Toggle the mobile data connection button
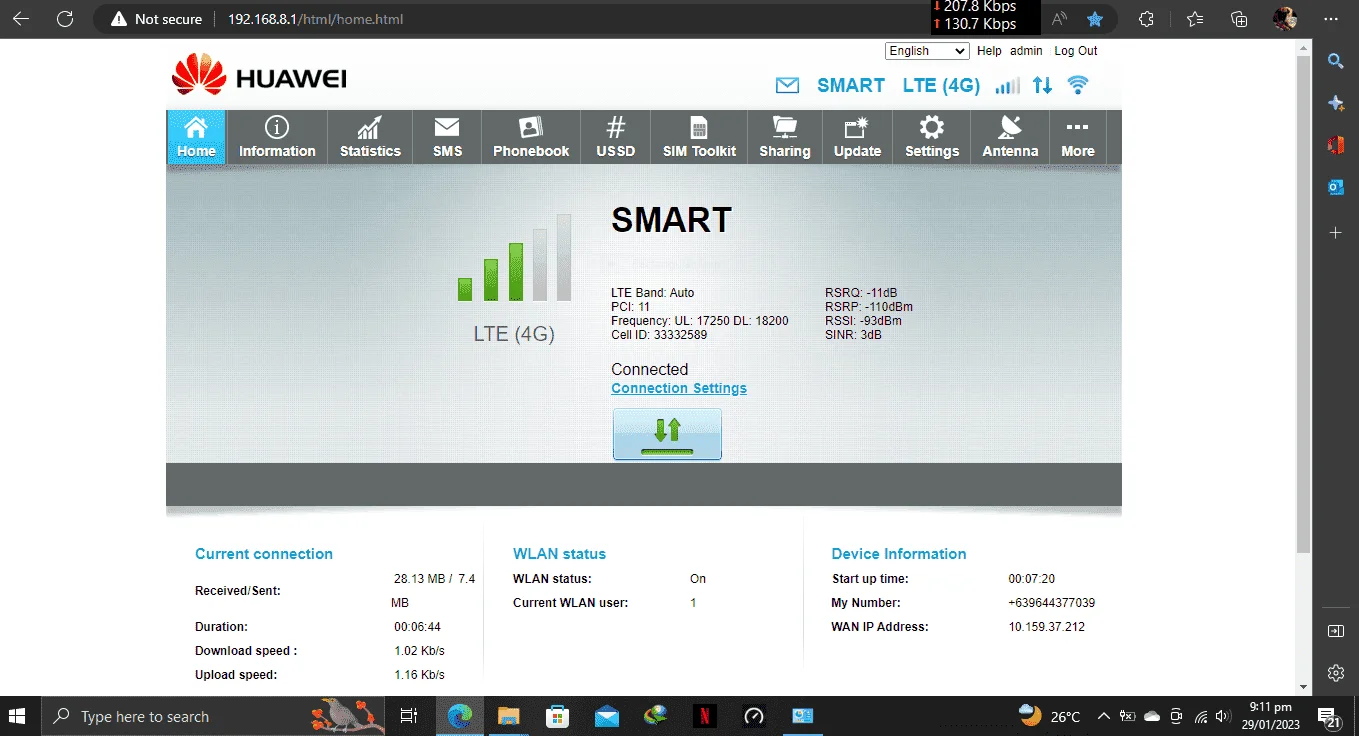The height and width of the screenshot is (736, 1359). (x=667, y=434)
